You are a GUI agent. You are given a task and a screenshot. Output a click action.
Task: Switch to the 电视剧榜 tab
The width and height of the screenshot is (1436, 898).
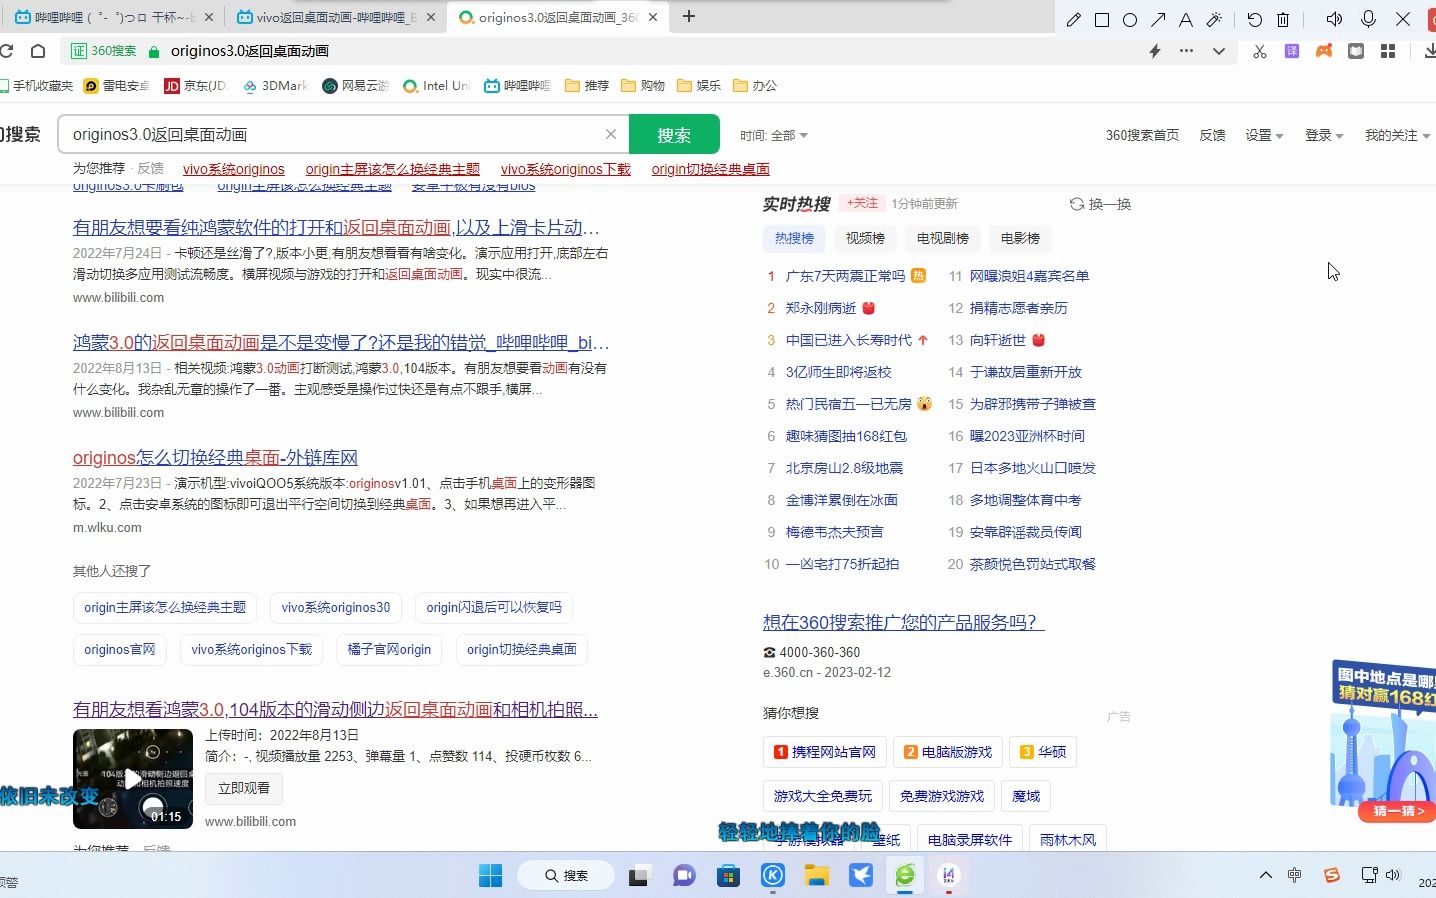click(941, 238)
